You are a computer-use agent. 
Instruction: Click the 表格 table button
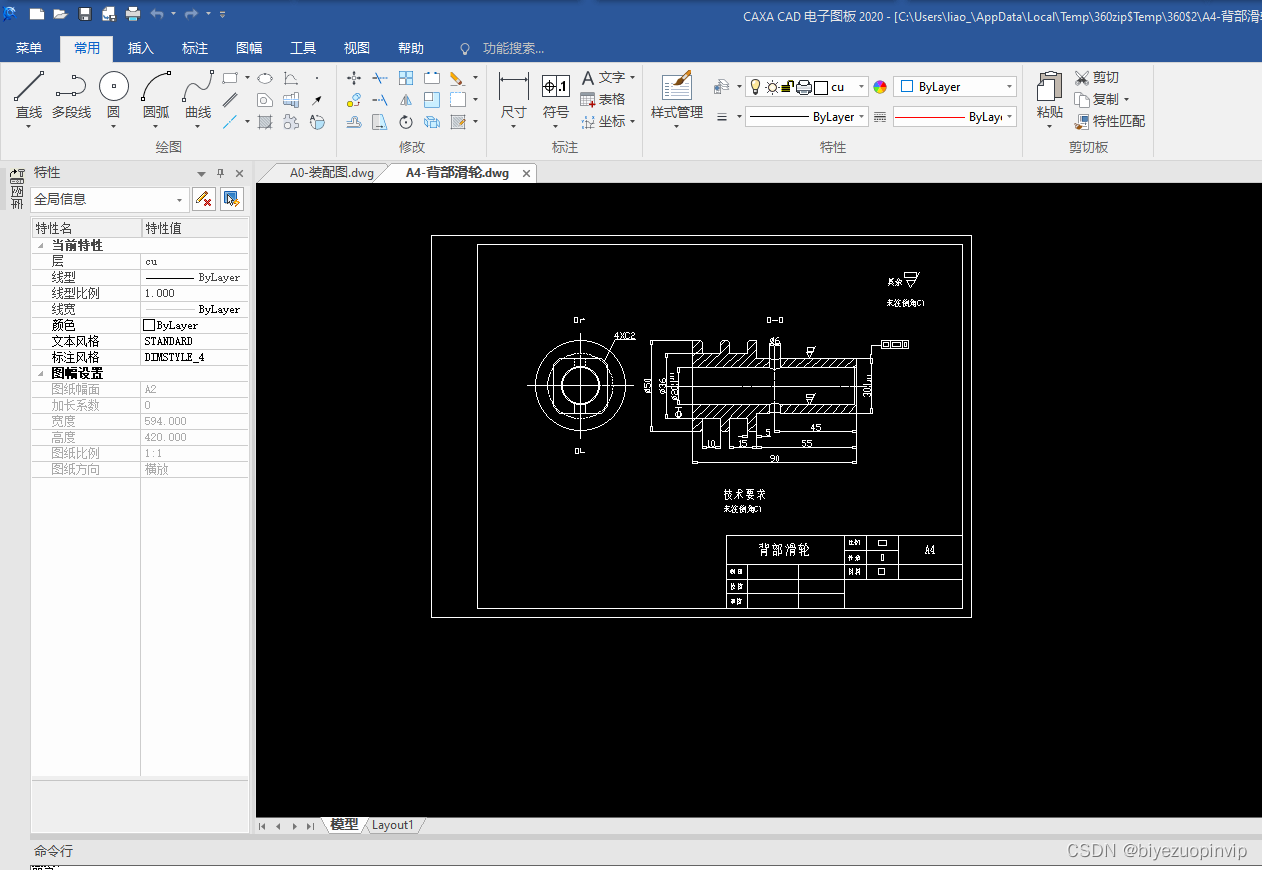(x=603, y=99)
